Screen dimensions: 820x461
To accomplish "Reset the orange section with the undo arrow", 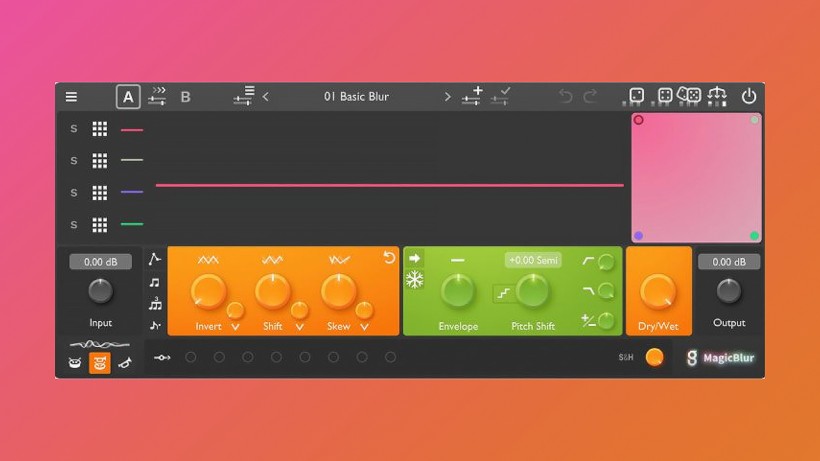I will pyautogui.click(x=389, y=258).
